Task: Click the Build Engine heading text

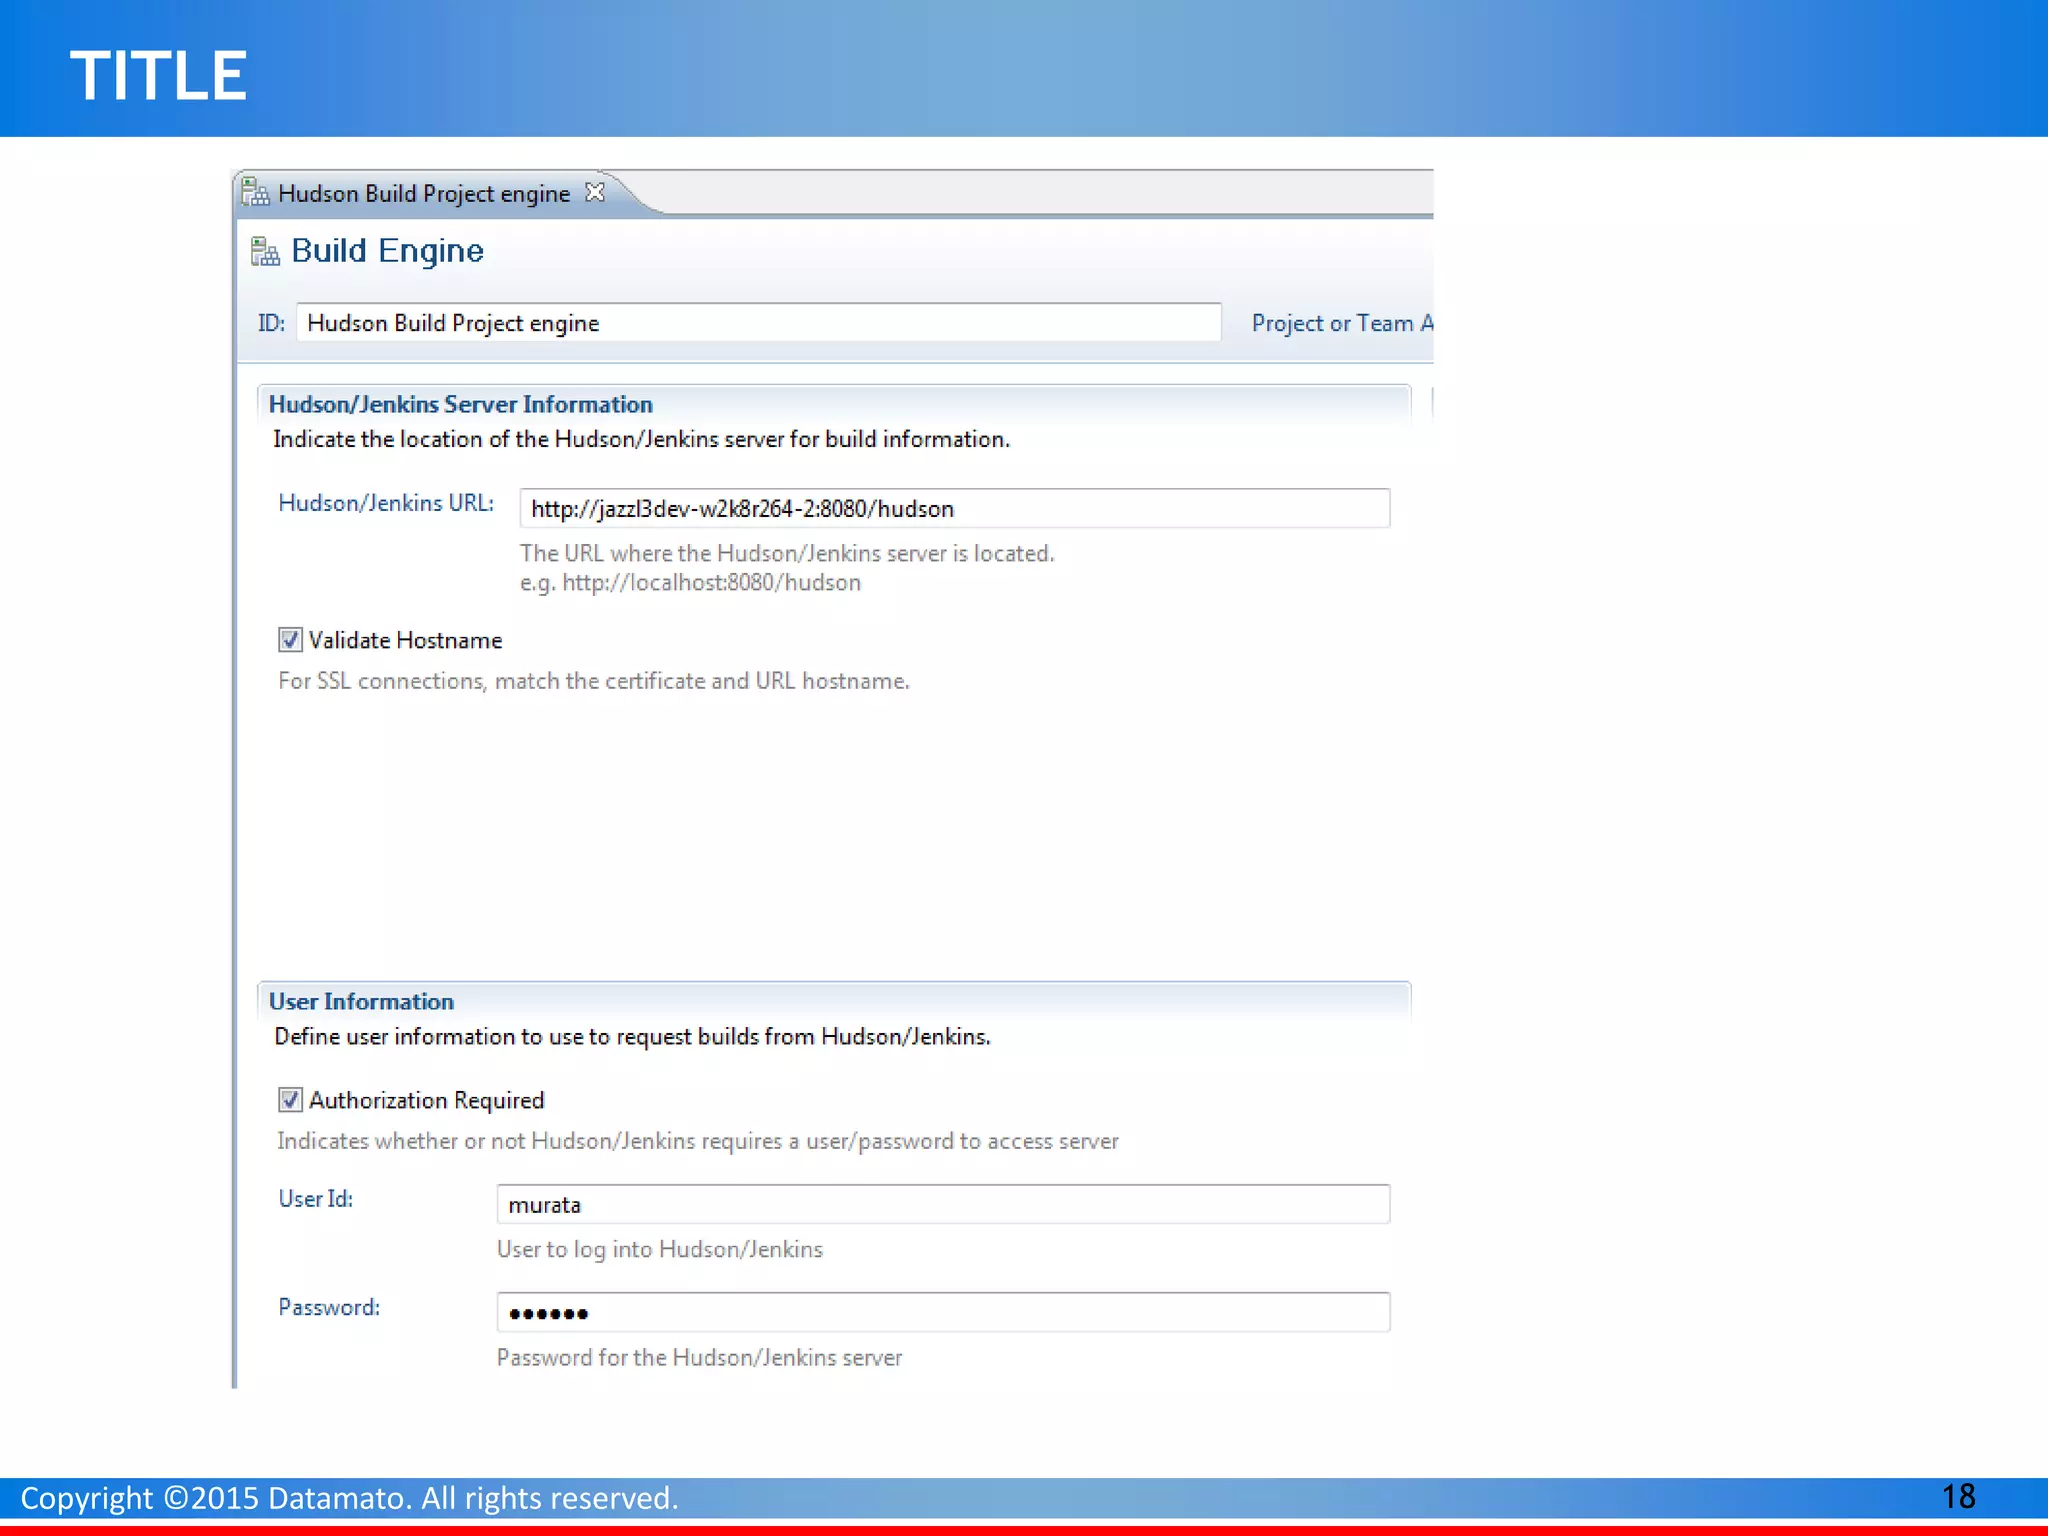Action: click(387, 251)
